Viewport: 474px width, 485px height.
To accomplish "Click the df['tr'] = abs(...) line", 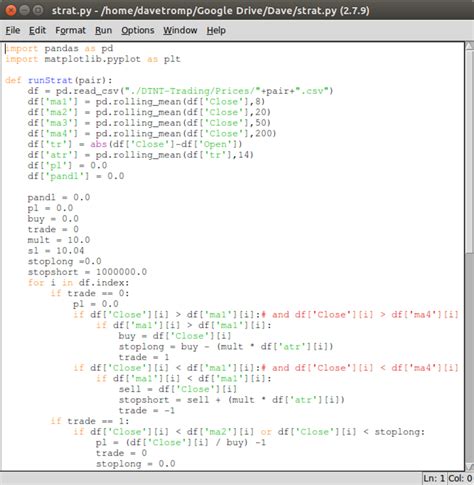I will [135, 144].
